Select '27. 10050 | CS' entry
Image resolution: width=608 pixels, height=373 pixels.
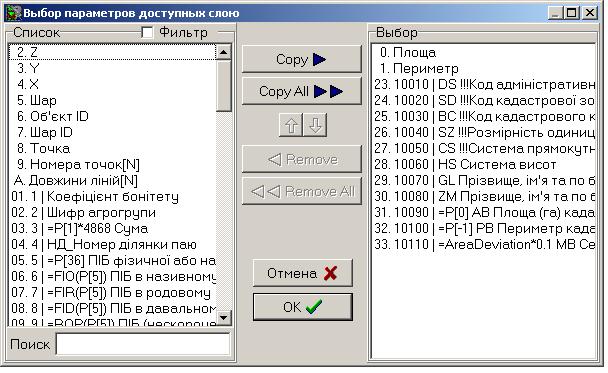(x=483, y=149)
